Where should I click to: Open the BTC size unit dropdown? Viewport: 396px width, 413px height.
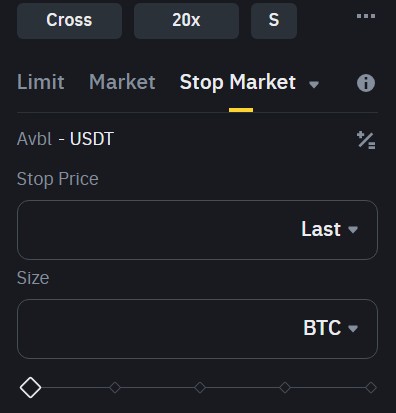coord(330,328)
